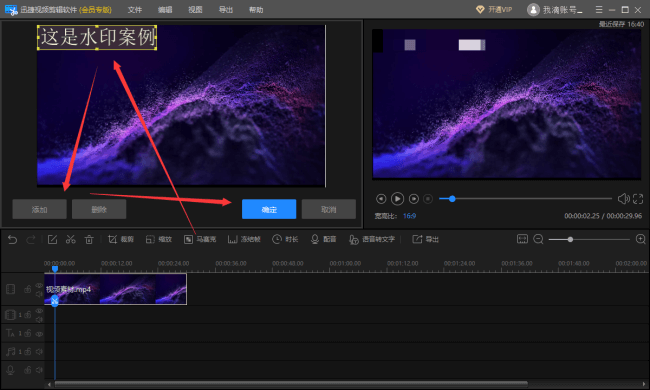Open the 导出 menu in menu bar
The width and height of the screenshot is (650, 390).
(x=226, y=10)
